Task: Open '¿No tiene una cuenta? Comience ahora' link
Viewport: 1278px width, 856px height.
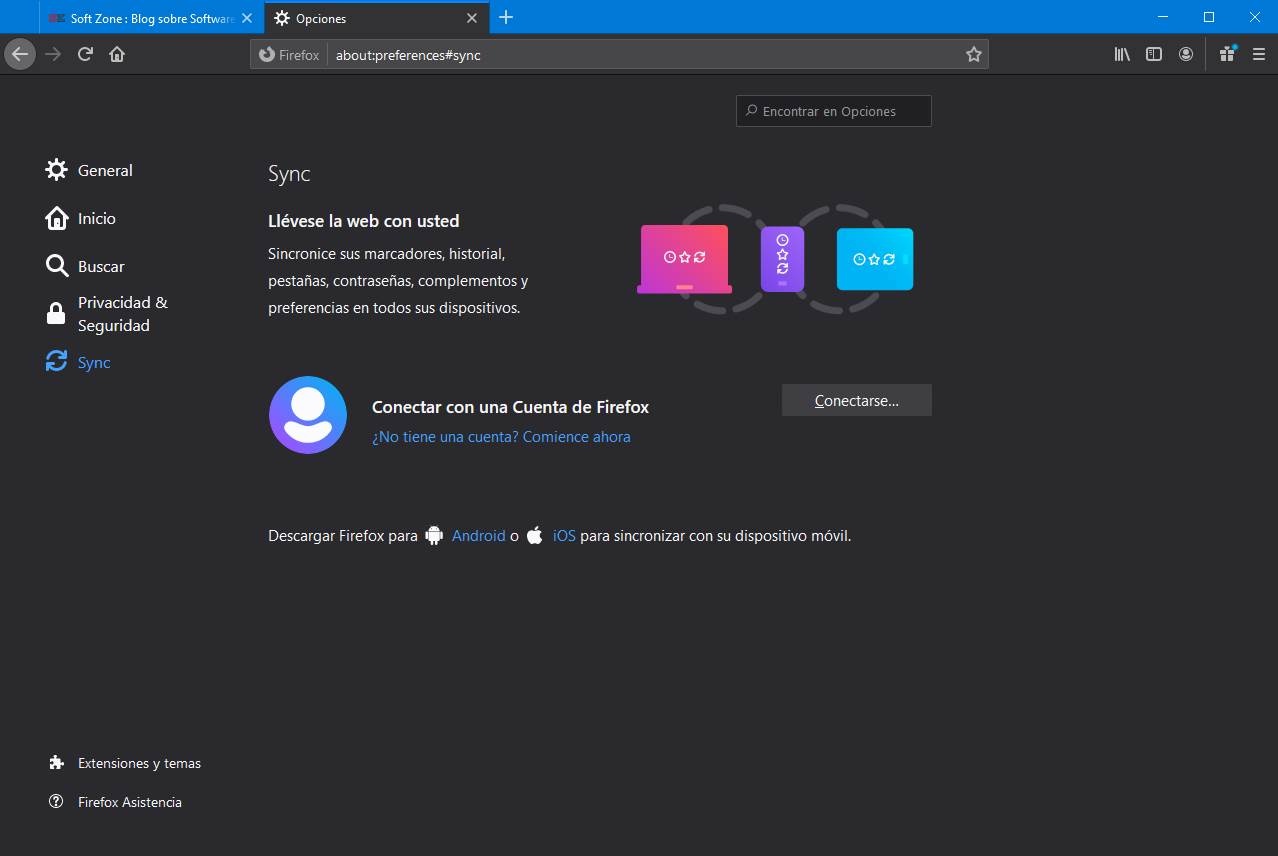Action: point(501,437)
